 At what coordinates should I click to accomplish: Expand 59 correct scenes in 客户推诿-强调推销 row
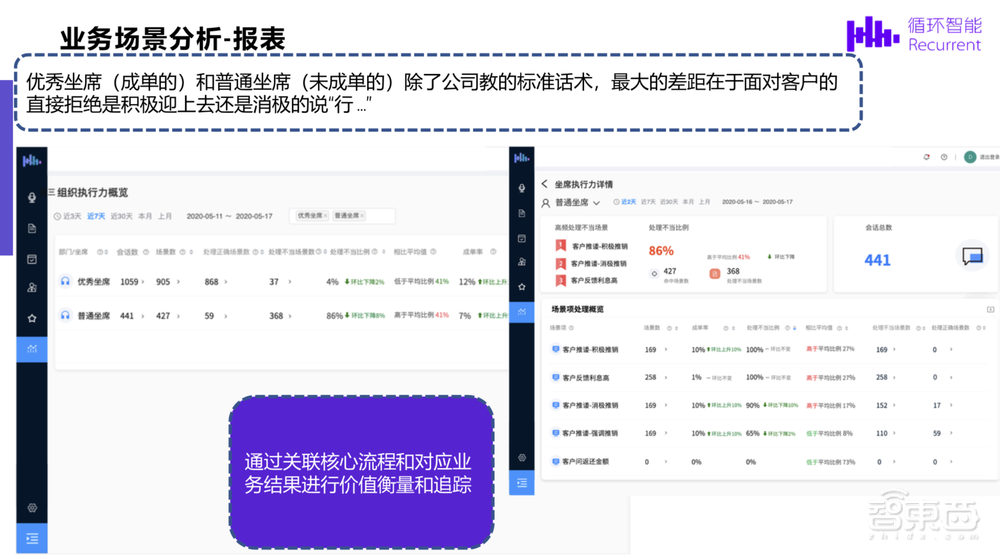(951, 433)
